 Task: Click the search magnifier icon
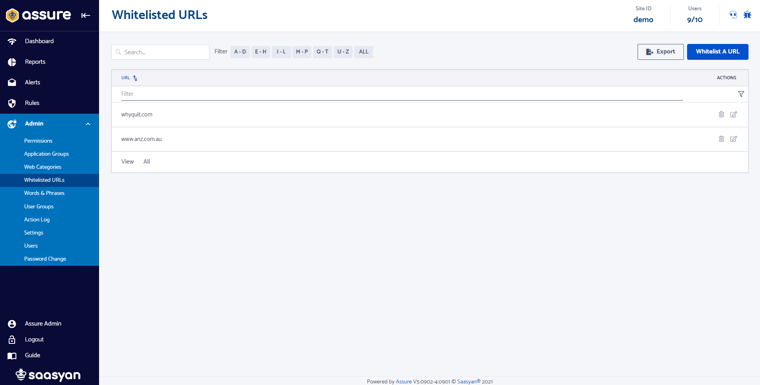[x=118, y=52]
